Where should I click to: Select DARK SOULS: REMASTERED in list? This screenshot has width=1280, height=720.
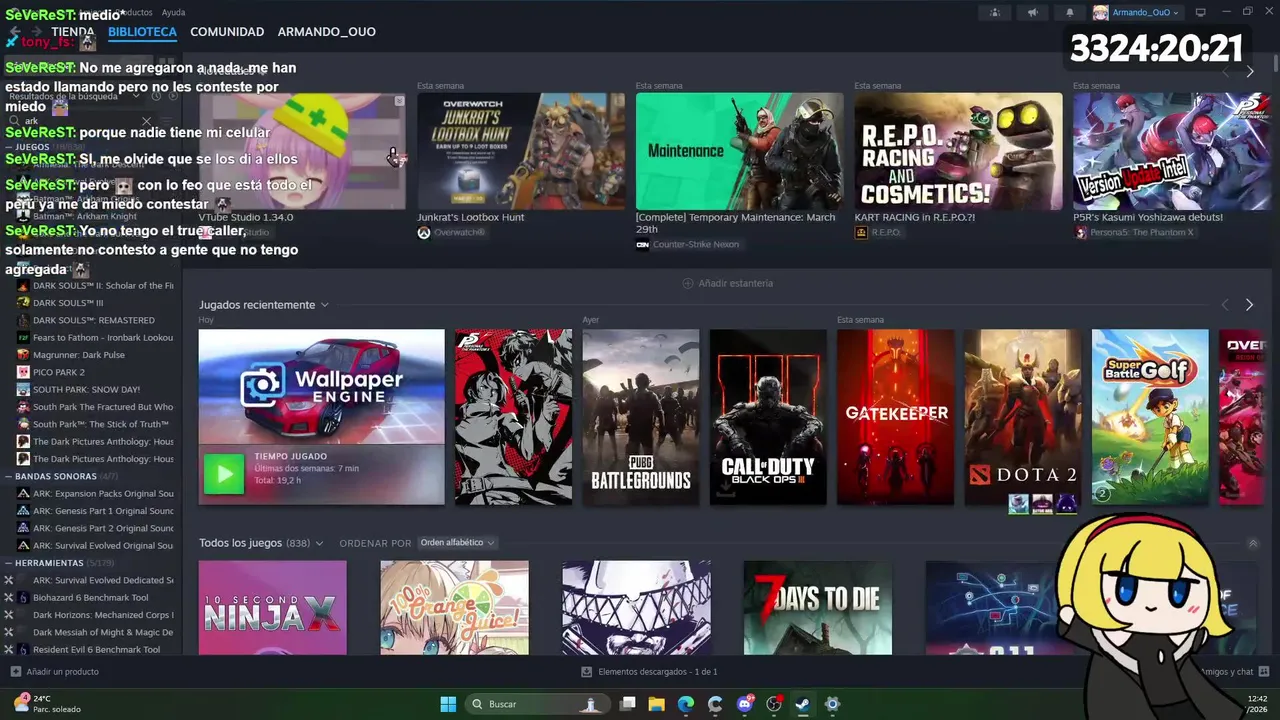pyautogui.click(x=94, y=320)
